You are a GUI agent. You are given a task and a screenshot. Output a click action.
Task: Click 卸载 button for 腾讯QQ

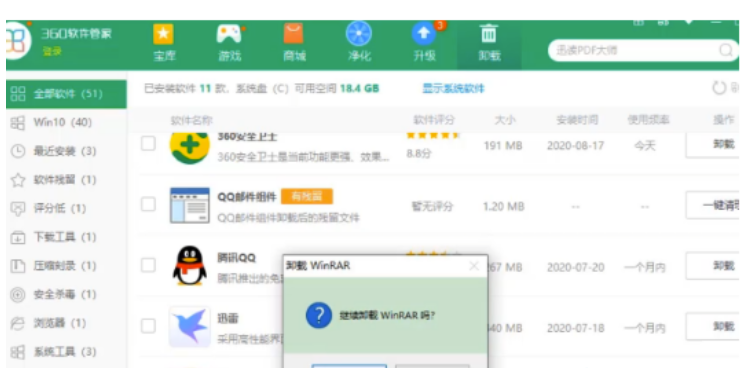click(x=713, y=266)
